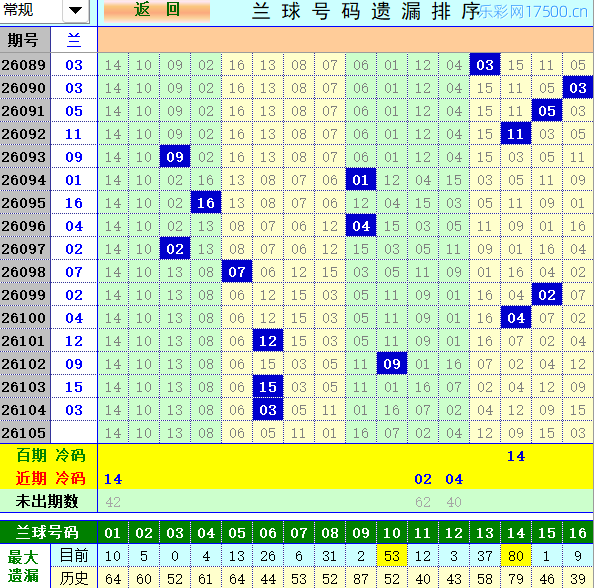
Task: Click history max value 79
Action: point(516,579)
